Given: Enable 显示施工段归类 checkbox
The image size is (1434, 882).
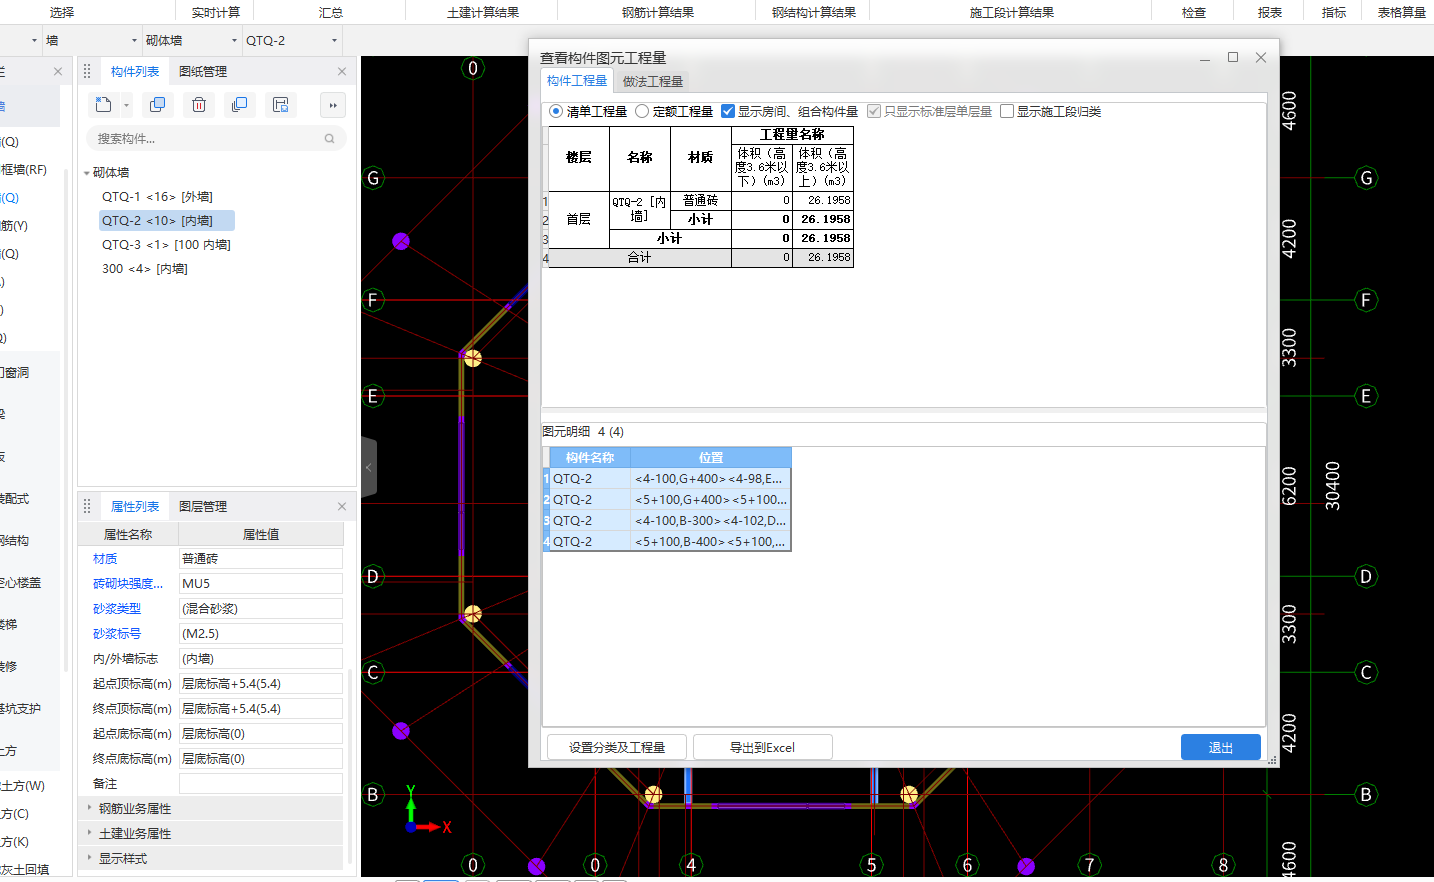Looking at the screenshot, I should 1007,111.
